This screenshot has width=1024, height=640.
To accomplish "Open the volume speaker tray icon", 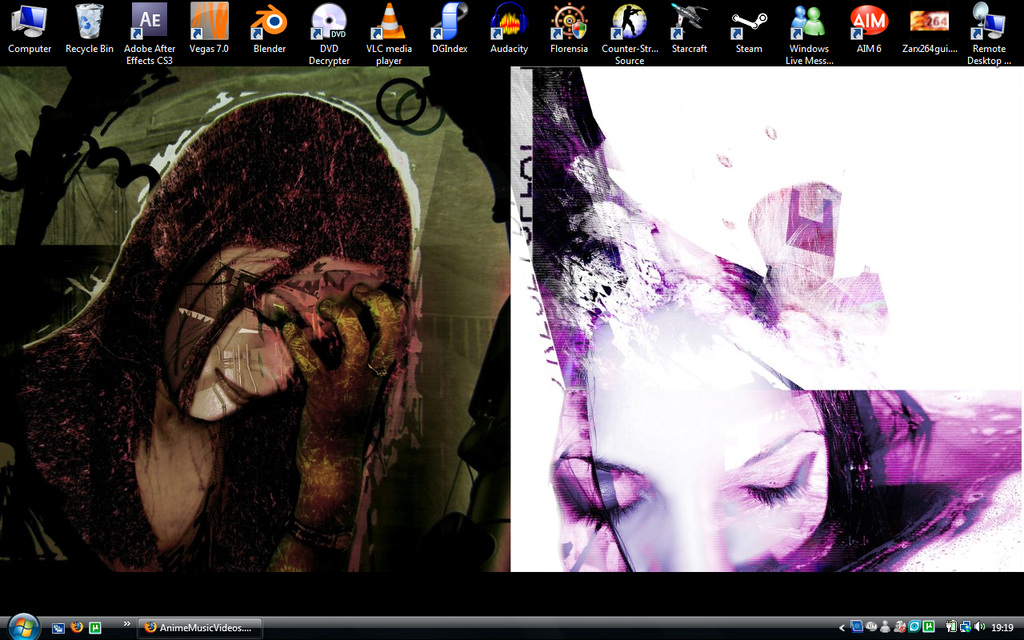I will click(980, 626).
